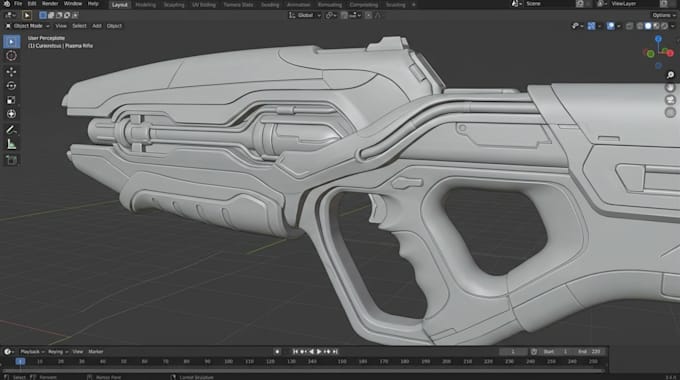Click the viewport zoom magnifier gizmo
Viewport: 680px width, 380px height.
[670, 75]
